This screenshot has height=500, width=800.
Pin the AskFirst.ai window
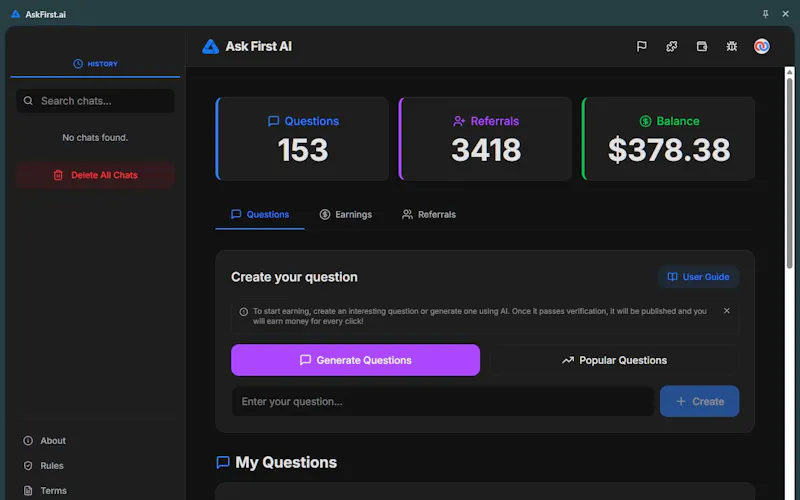point(765,14)
